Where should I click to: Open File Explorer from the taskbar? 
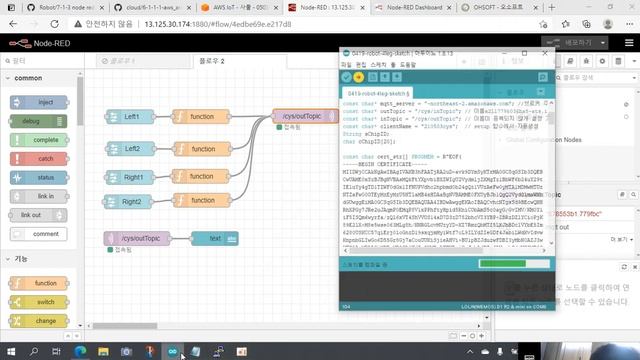(103, 351)
